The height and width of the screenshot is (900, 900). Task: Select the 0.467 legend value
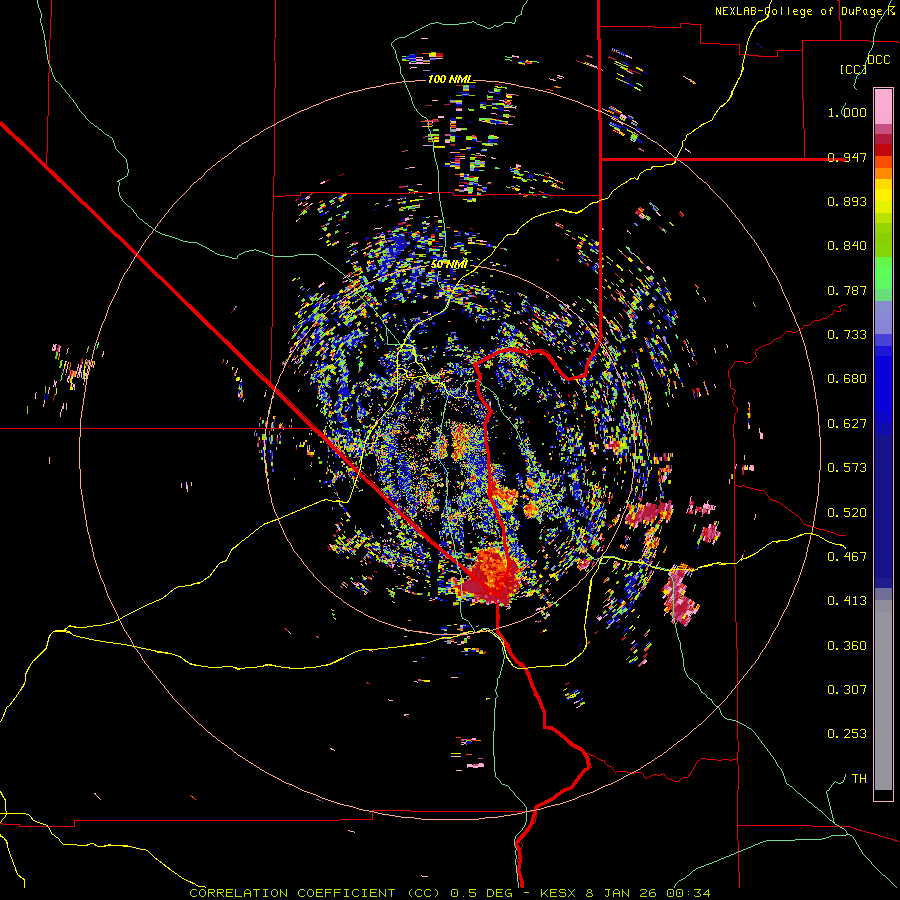pos(847,557)
